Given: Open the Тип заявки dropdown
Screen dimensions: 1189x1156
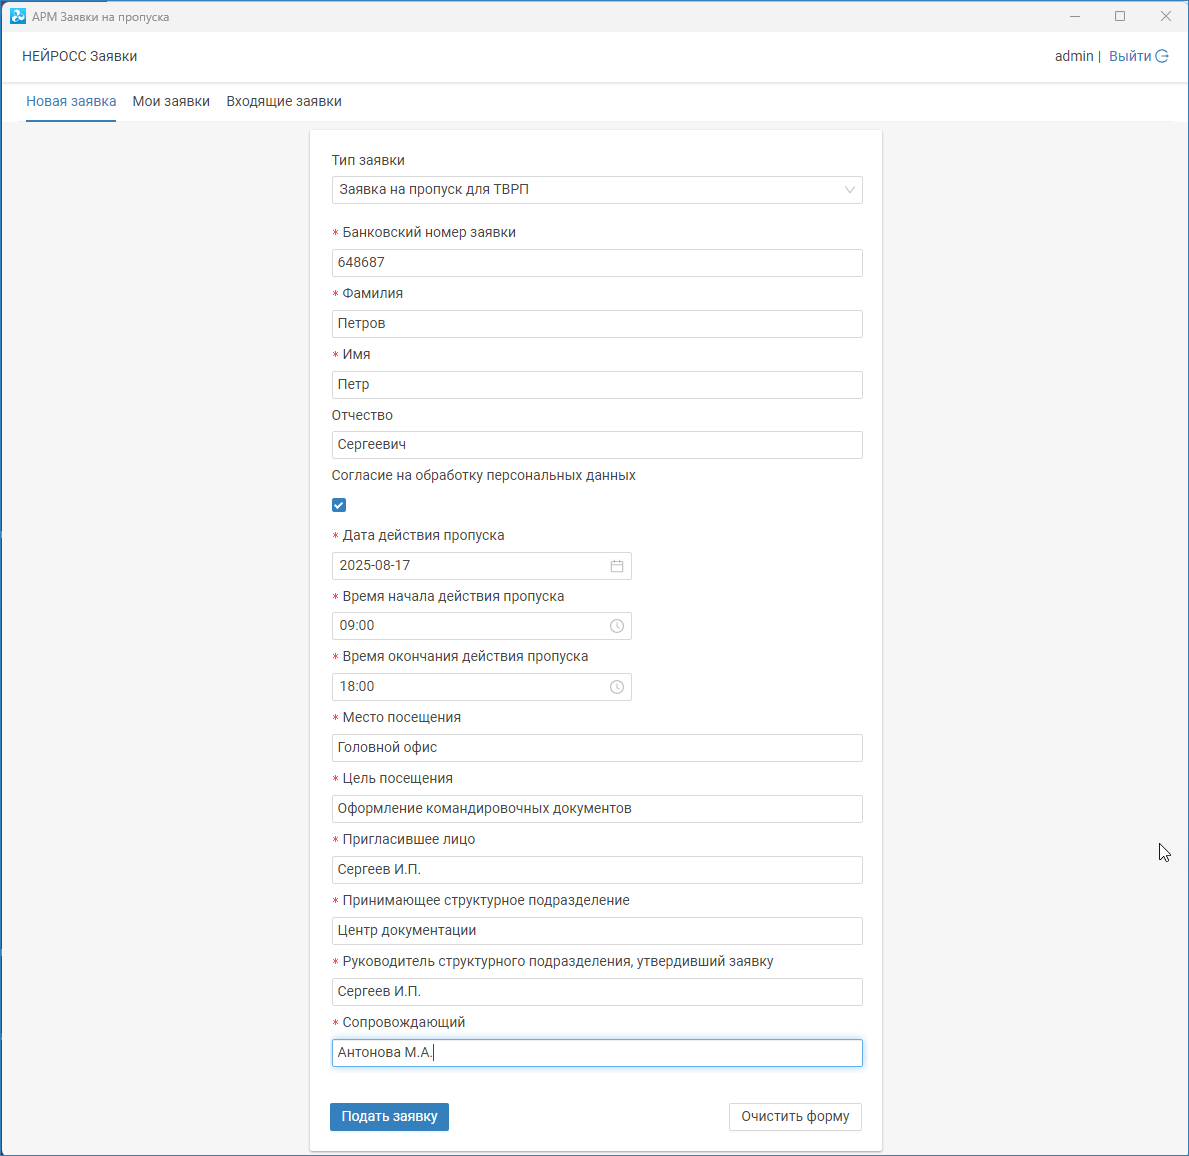Looking at the screenshot, I should (x=596, y=190).
